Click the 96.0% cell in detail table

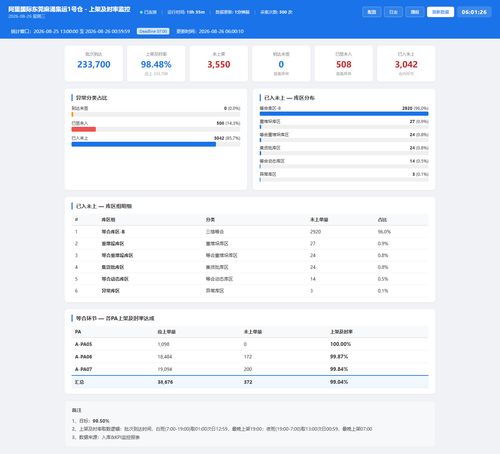pyautogui.click(x=384, y=232)
